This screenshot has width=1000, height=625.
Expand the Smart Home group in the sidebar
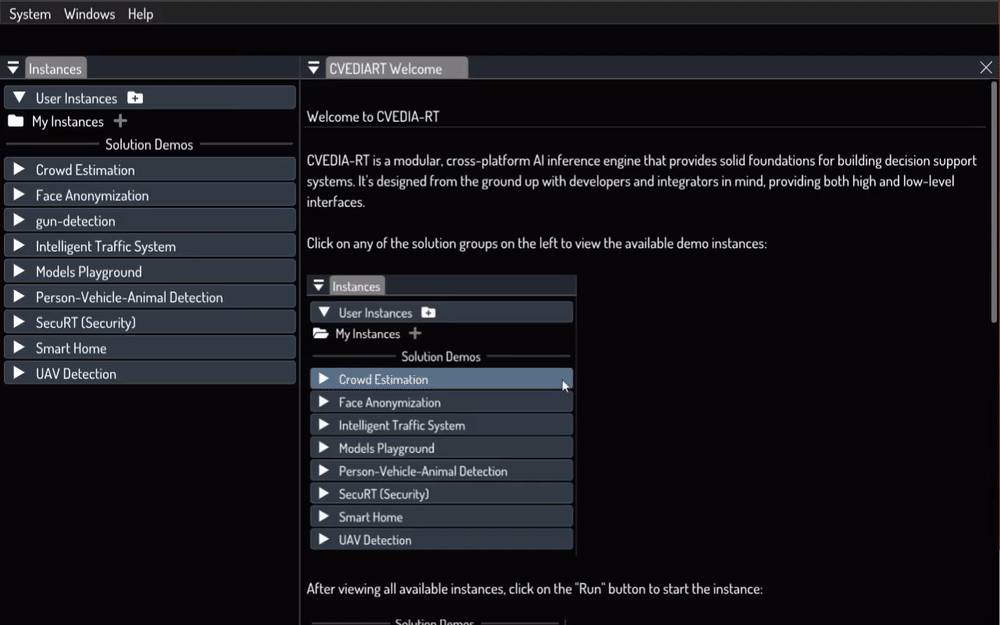click(150, 348)
